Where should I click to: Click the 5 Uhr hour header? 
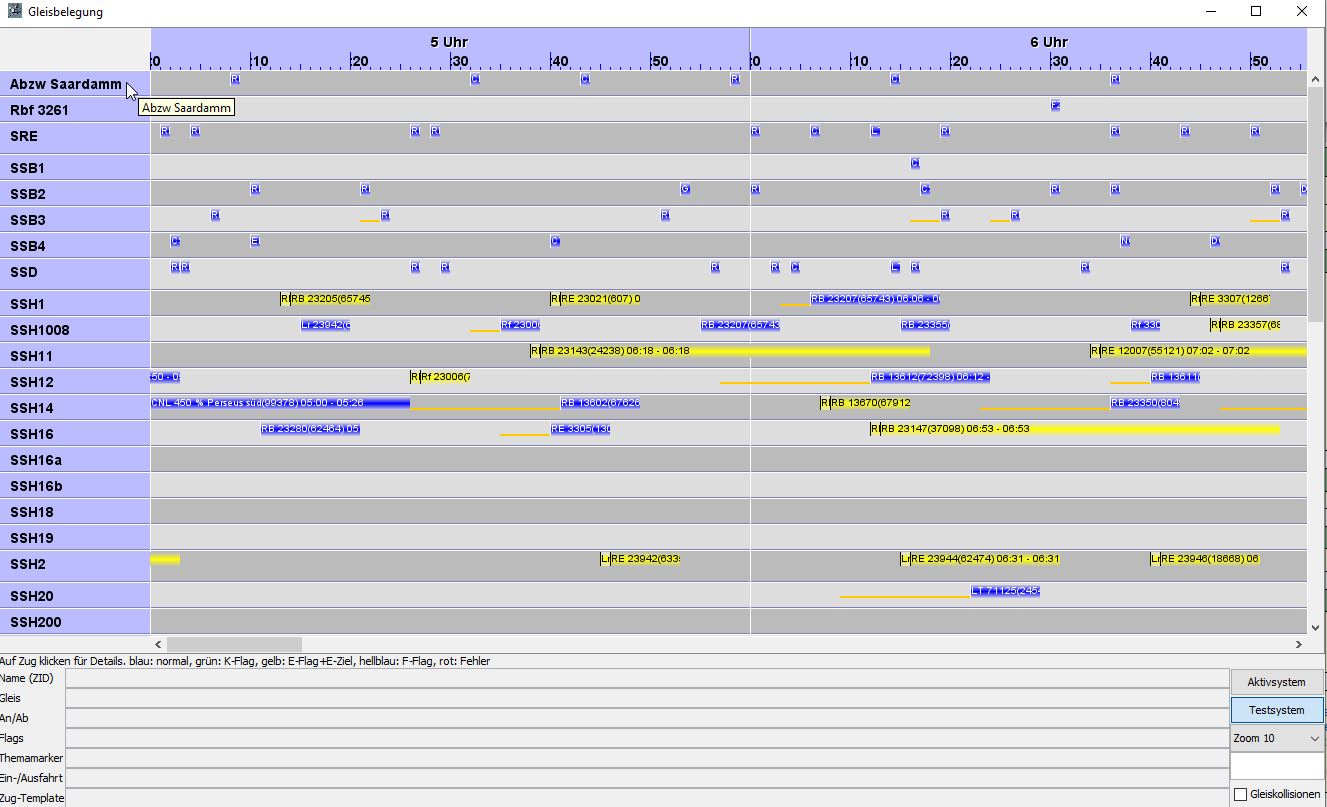tap(449, 42)
